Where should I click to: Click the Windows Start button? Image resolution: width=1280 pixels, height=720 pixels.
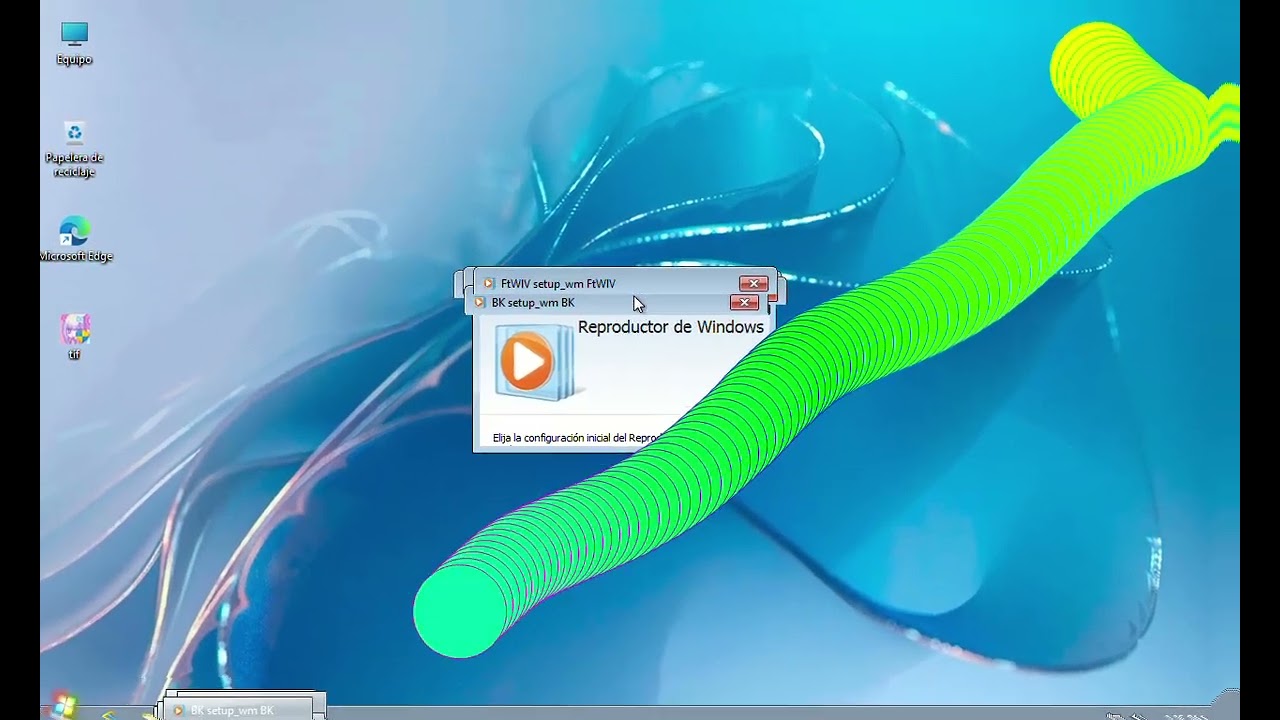pyautogui.click(x=65, y=705)
